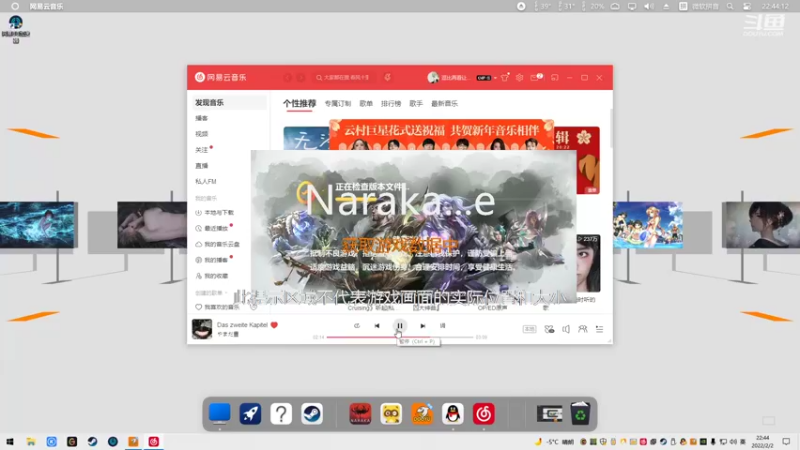Select the 个性推荐 tab
Viewport: 800px width, 450px height.
(x=299, y=104)
